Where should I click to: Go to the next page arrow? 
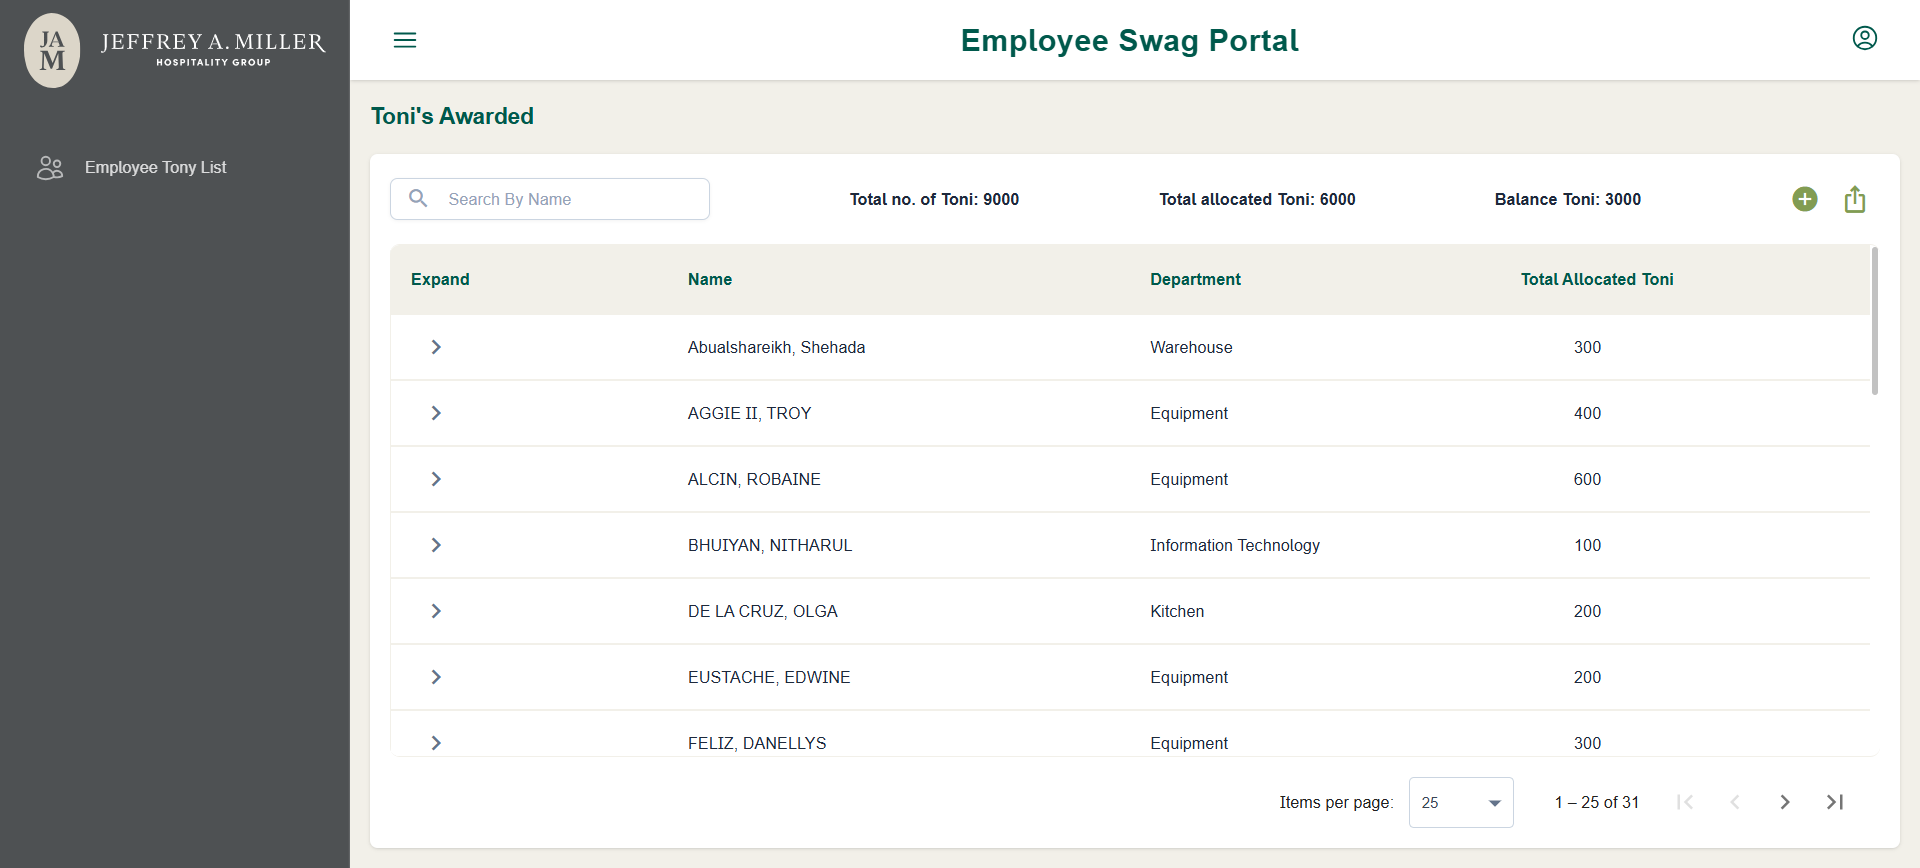coord(1785,802)
